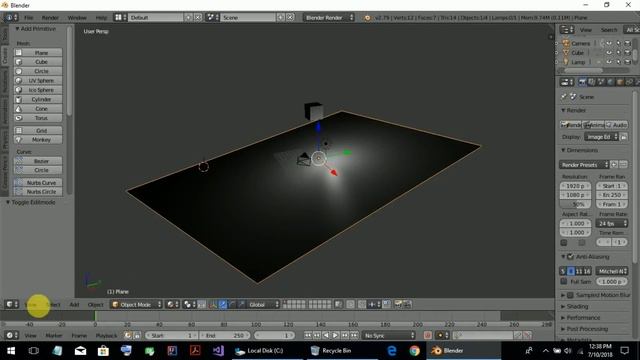640x360 pixels.
Task: Click the Cylinder icon in Add Primitive
Action: tap(19, 99)
